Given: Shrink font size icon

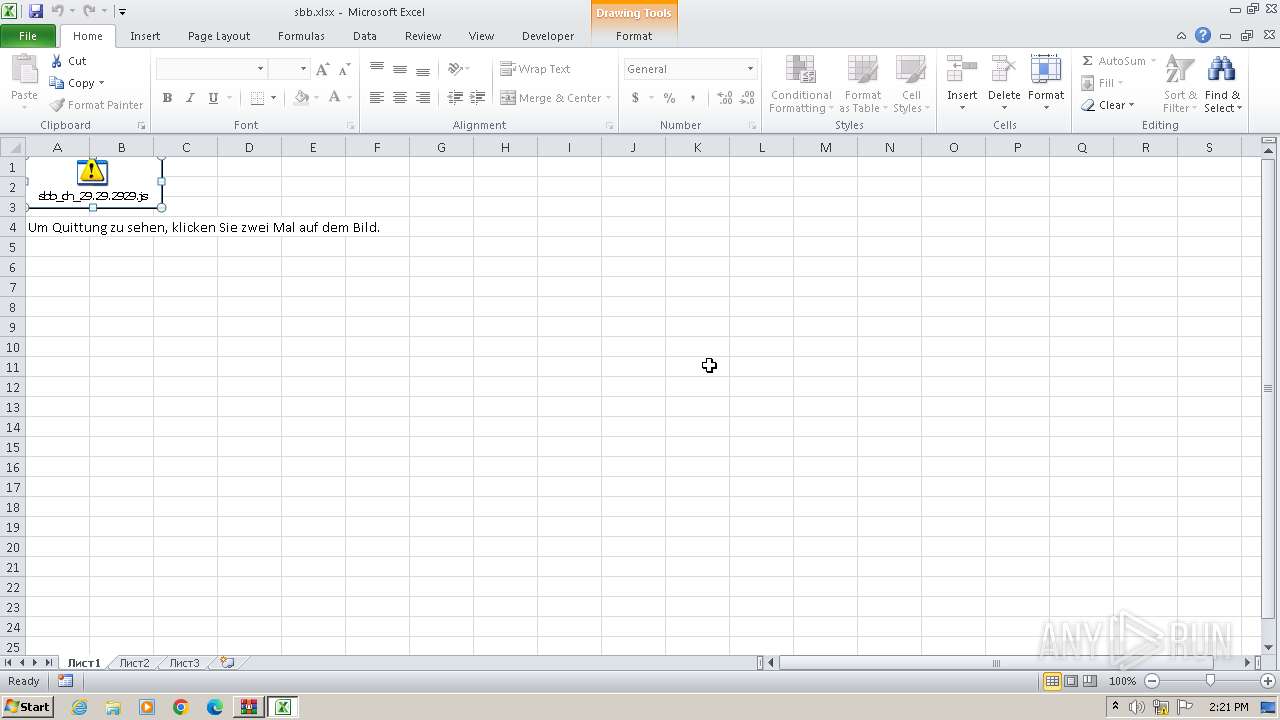Looking at the screenshot, I should click(x=344, y=69).
